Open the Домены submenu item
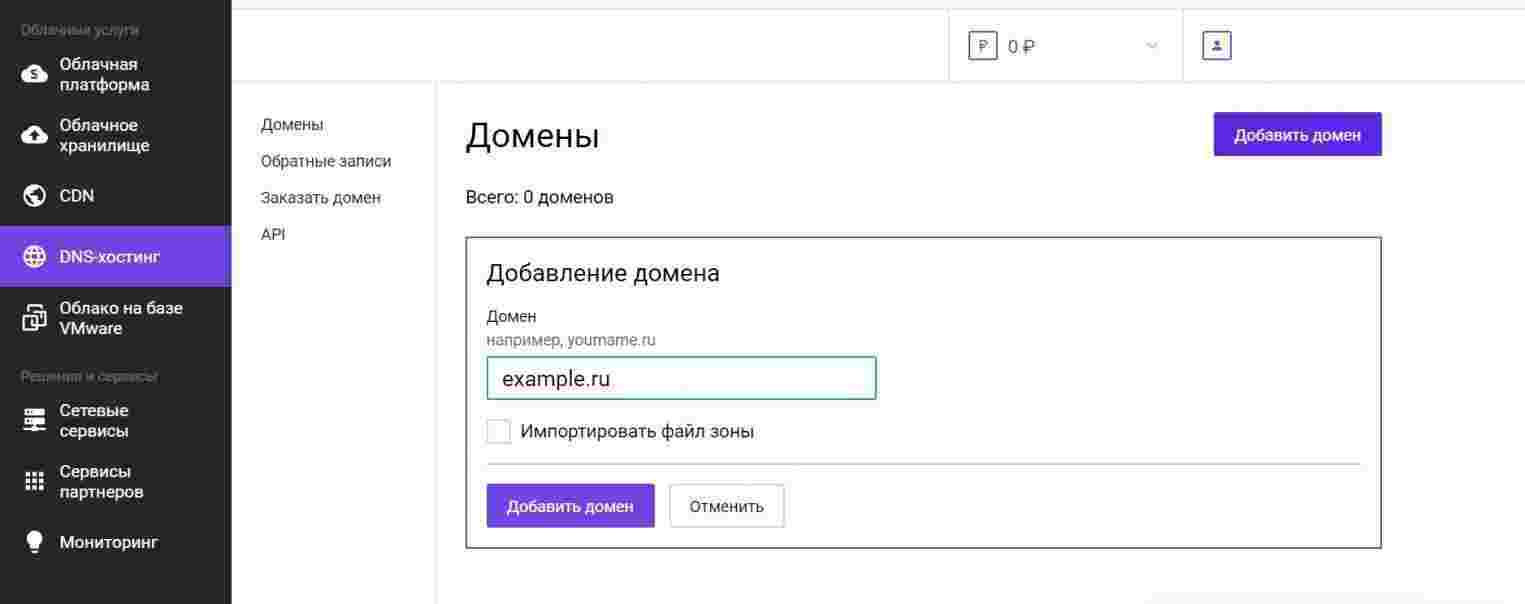This screenshot has width=1525, height=604. (292, 125)
